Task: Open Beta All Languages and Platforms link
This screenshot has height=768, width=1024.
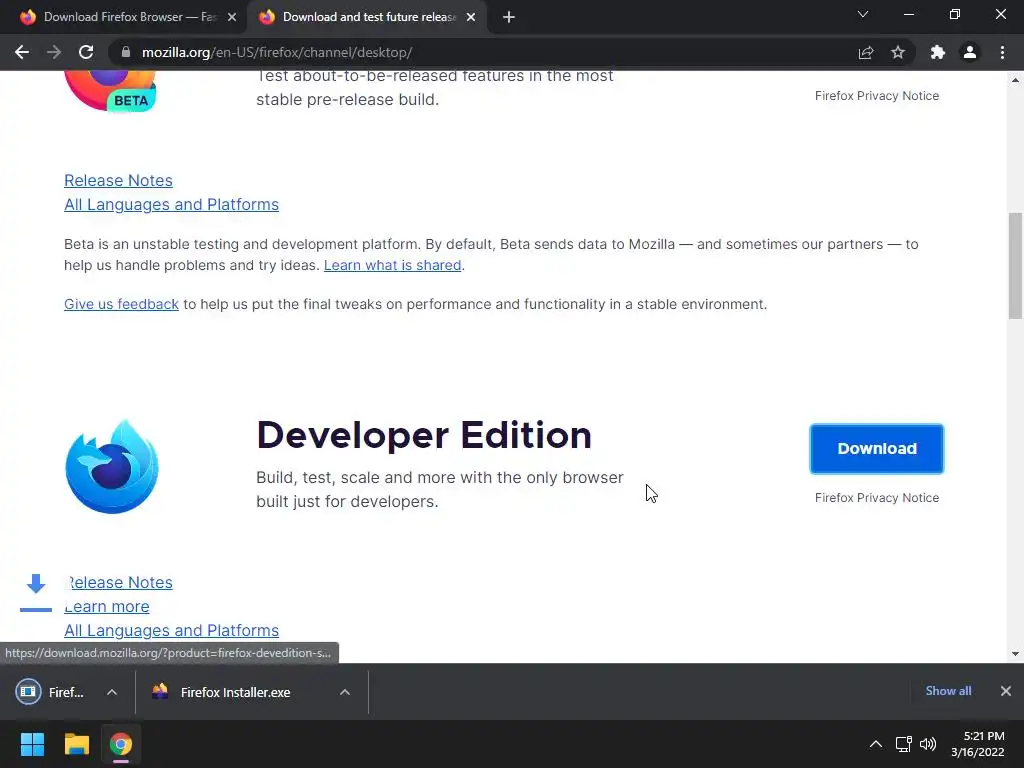Action: [x=171, y=204]
